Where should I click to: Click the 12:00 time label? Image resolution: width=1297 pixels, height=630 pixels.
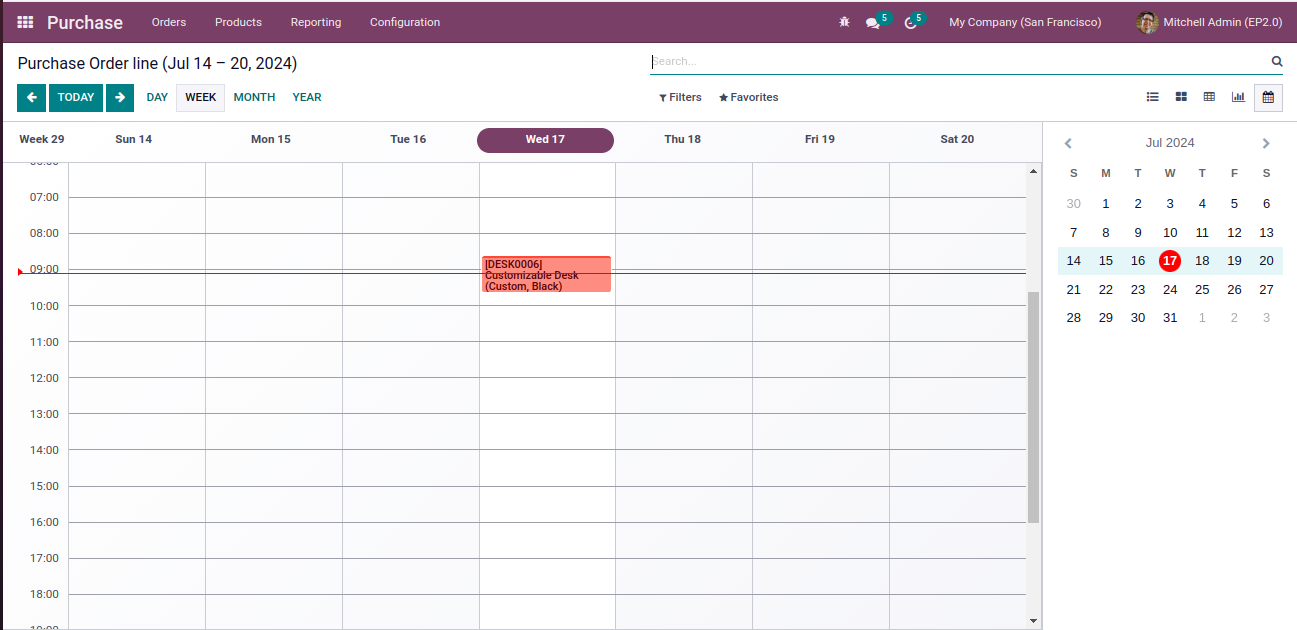click(45, 378)
